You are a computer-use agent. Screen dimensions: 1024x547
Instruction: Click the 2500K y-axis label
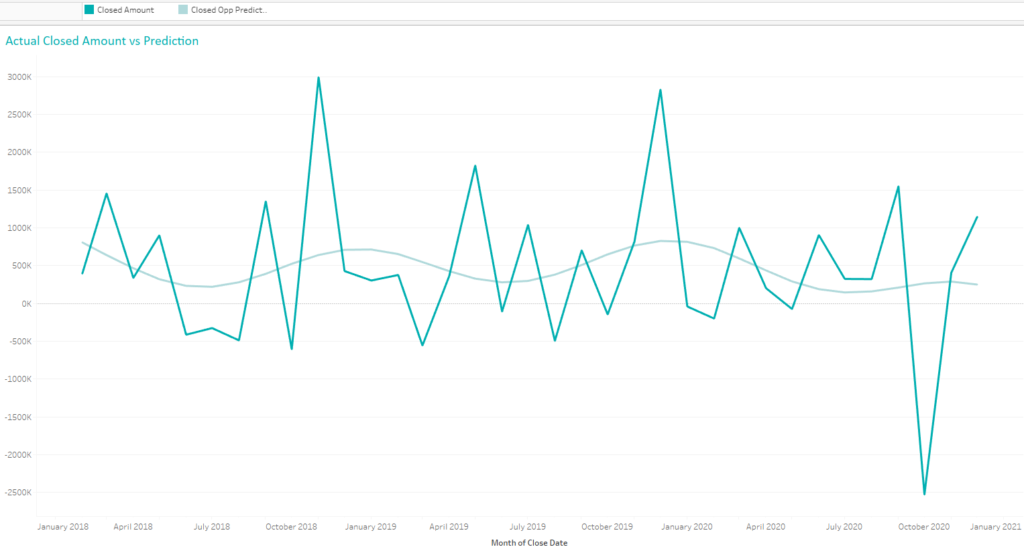click(x=20, y=115)
